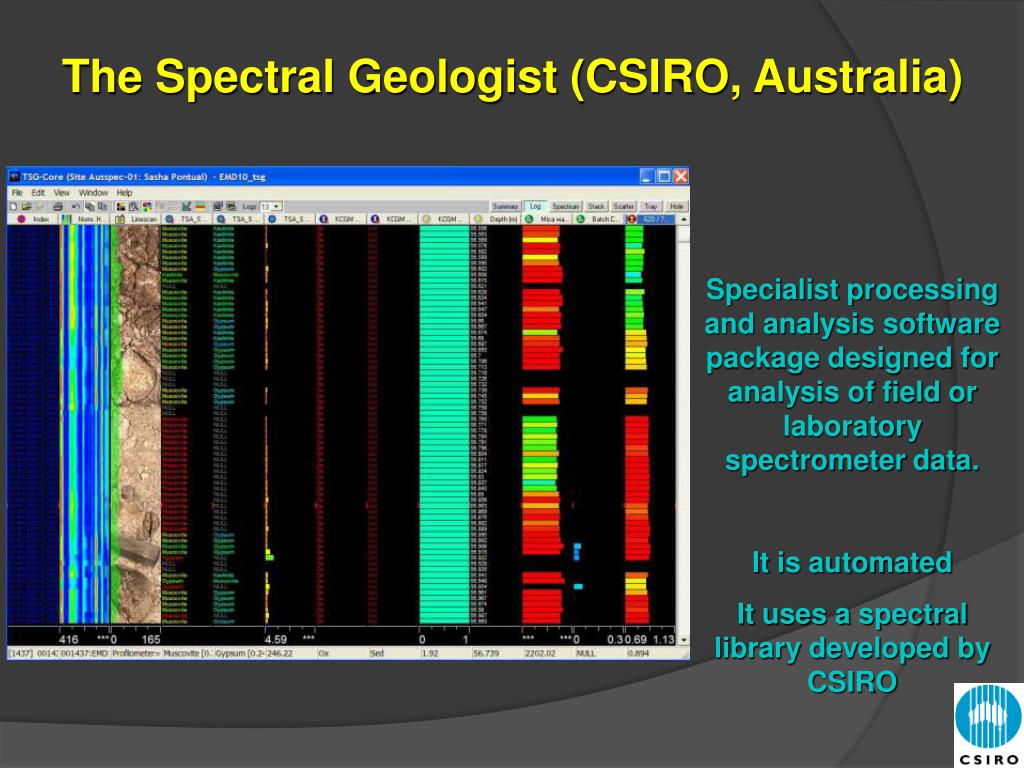Viewport: 1024px width, 768px height.
Task: Click the New file icon in toolbar
Action: point(13,206)
